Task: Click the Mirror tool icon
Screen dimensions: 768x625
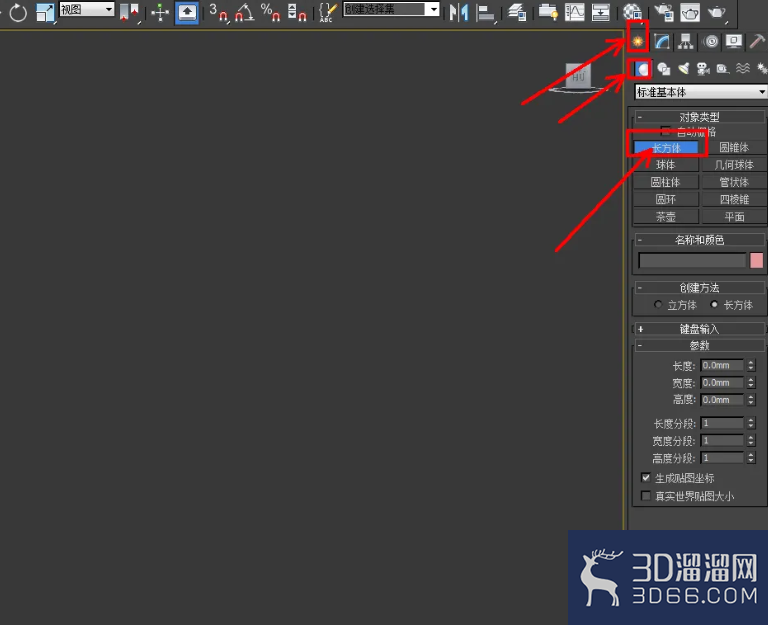Action: coord(459,12)
